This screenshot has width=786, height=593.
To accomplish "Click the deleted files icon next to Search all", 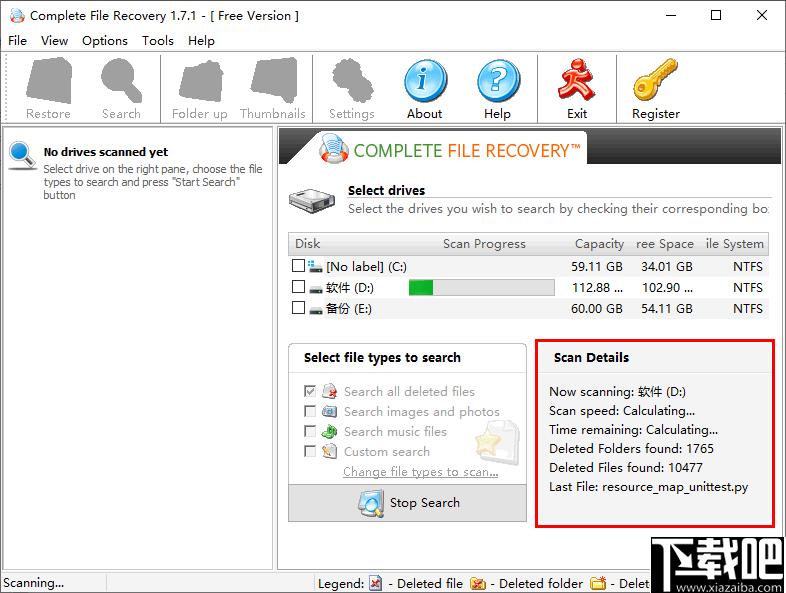I will tap(329, 391).
